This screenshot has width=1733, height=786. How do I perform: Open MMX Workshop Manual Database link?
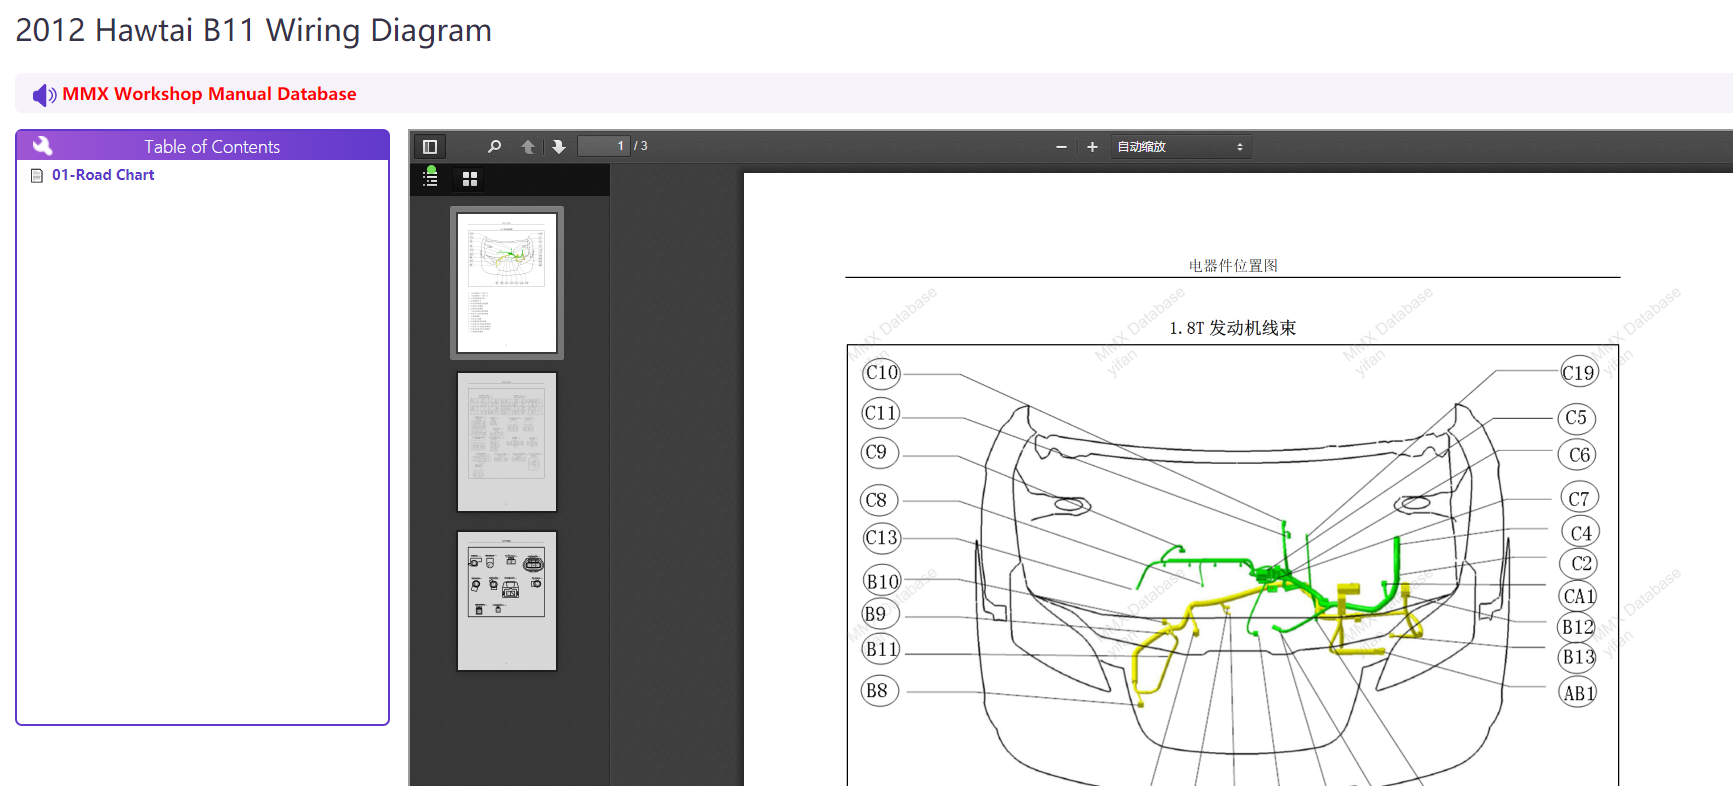(209, 94)
